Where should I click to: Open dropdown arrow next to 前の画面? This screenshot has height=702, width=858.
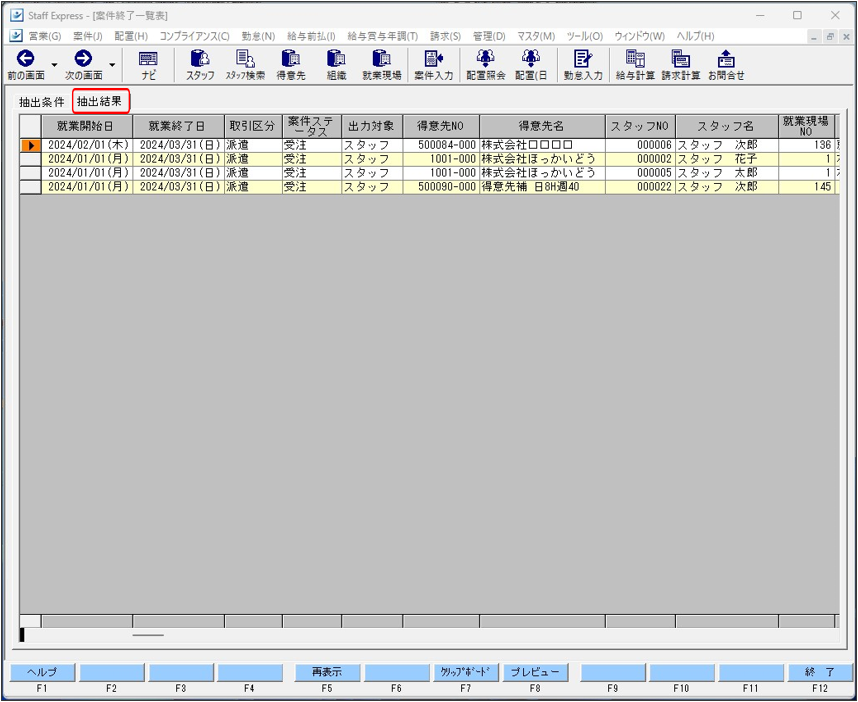pyautogui.click(x=54, y=65)
